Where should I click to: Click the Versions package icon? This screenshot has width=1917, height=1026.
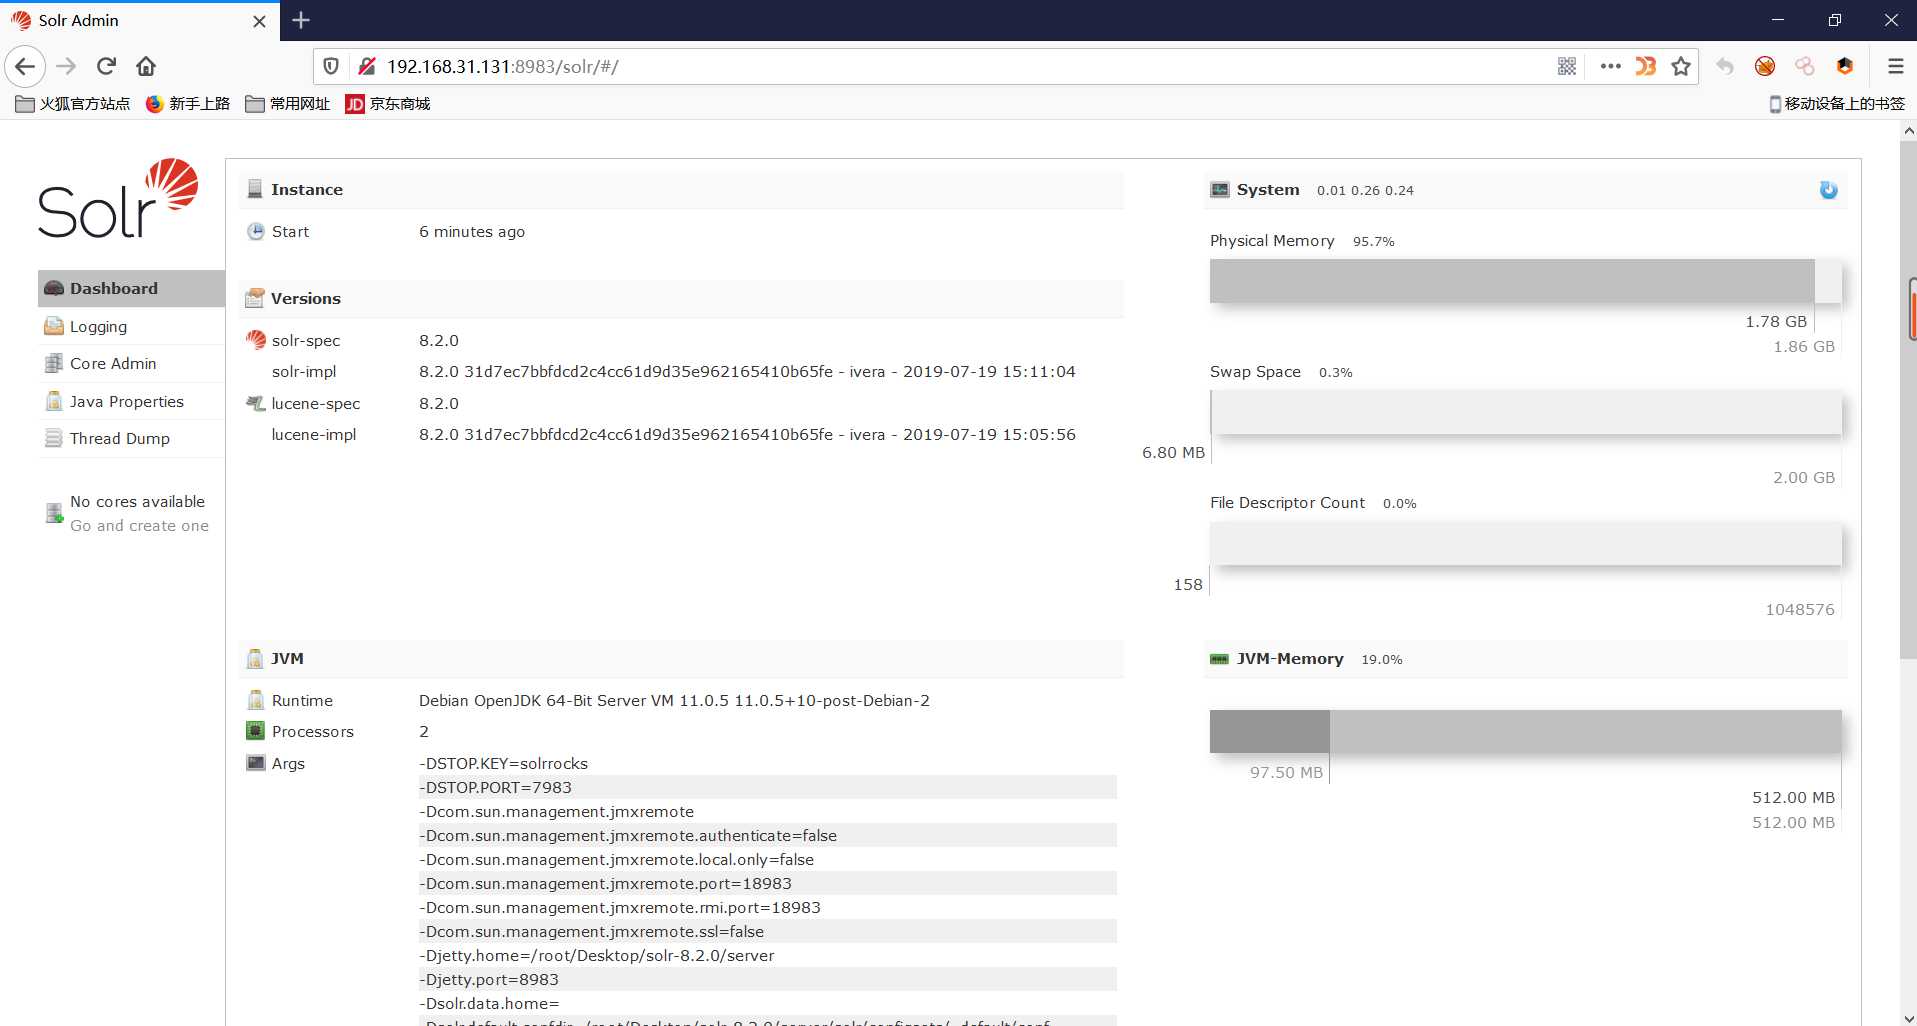pyautogui.click(x=255, y=298)
